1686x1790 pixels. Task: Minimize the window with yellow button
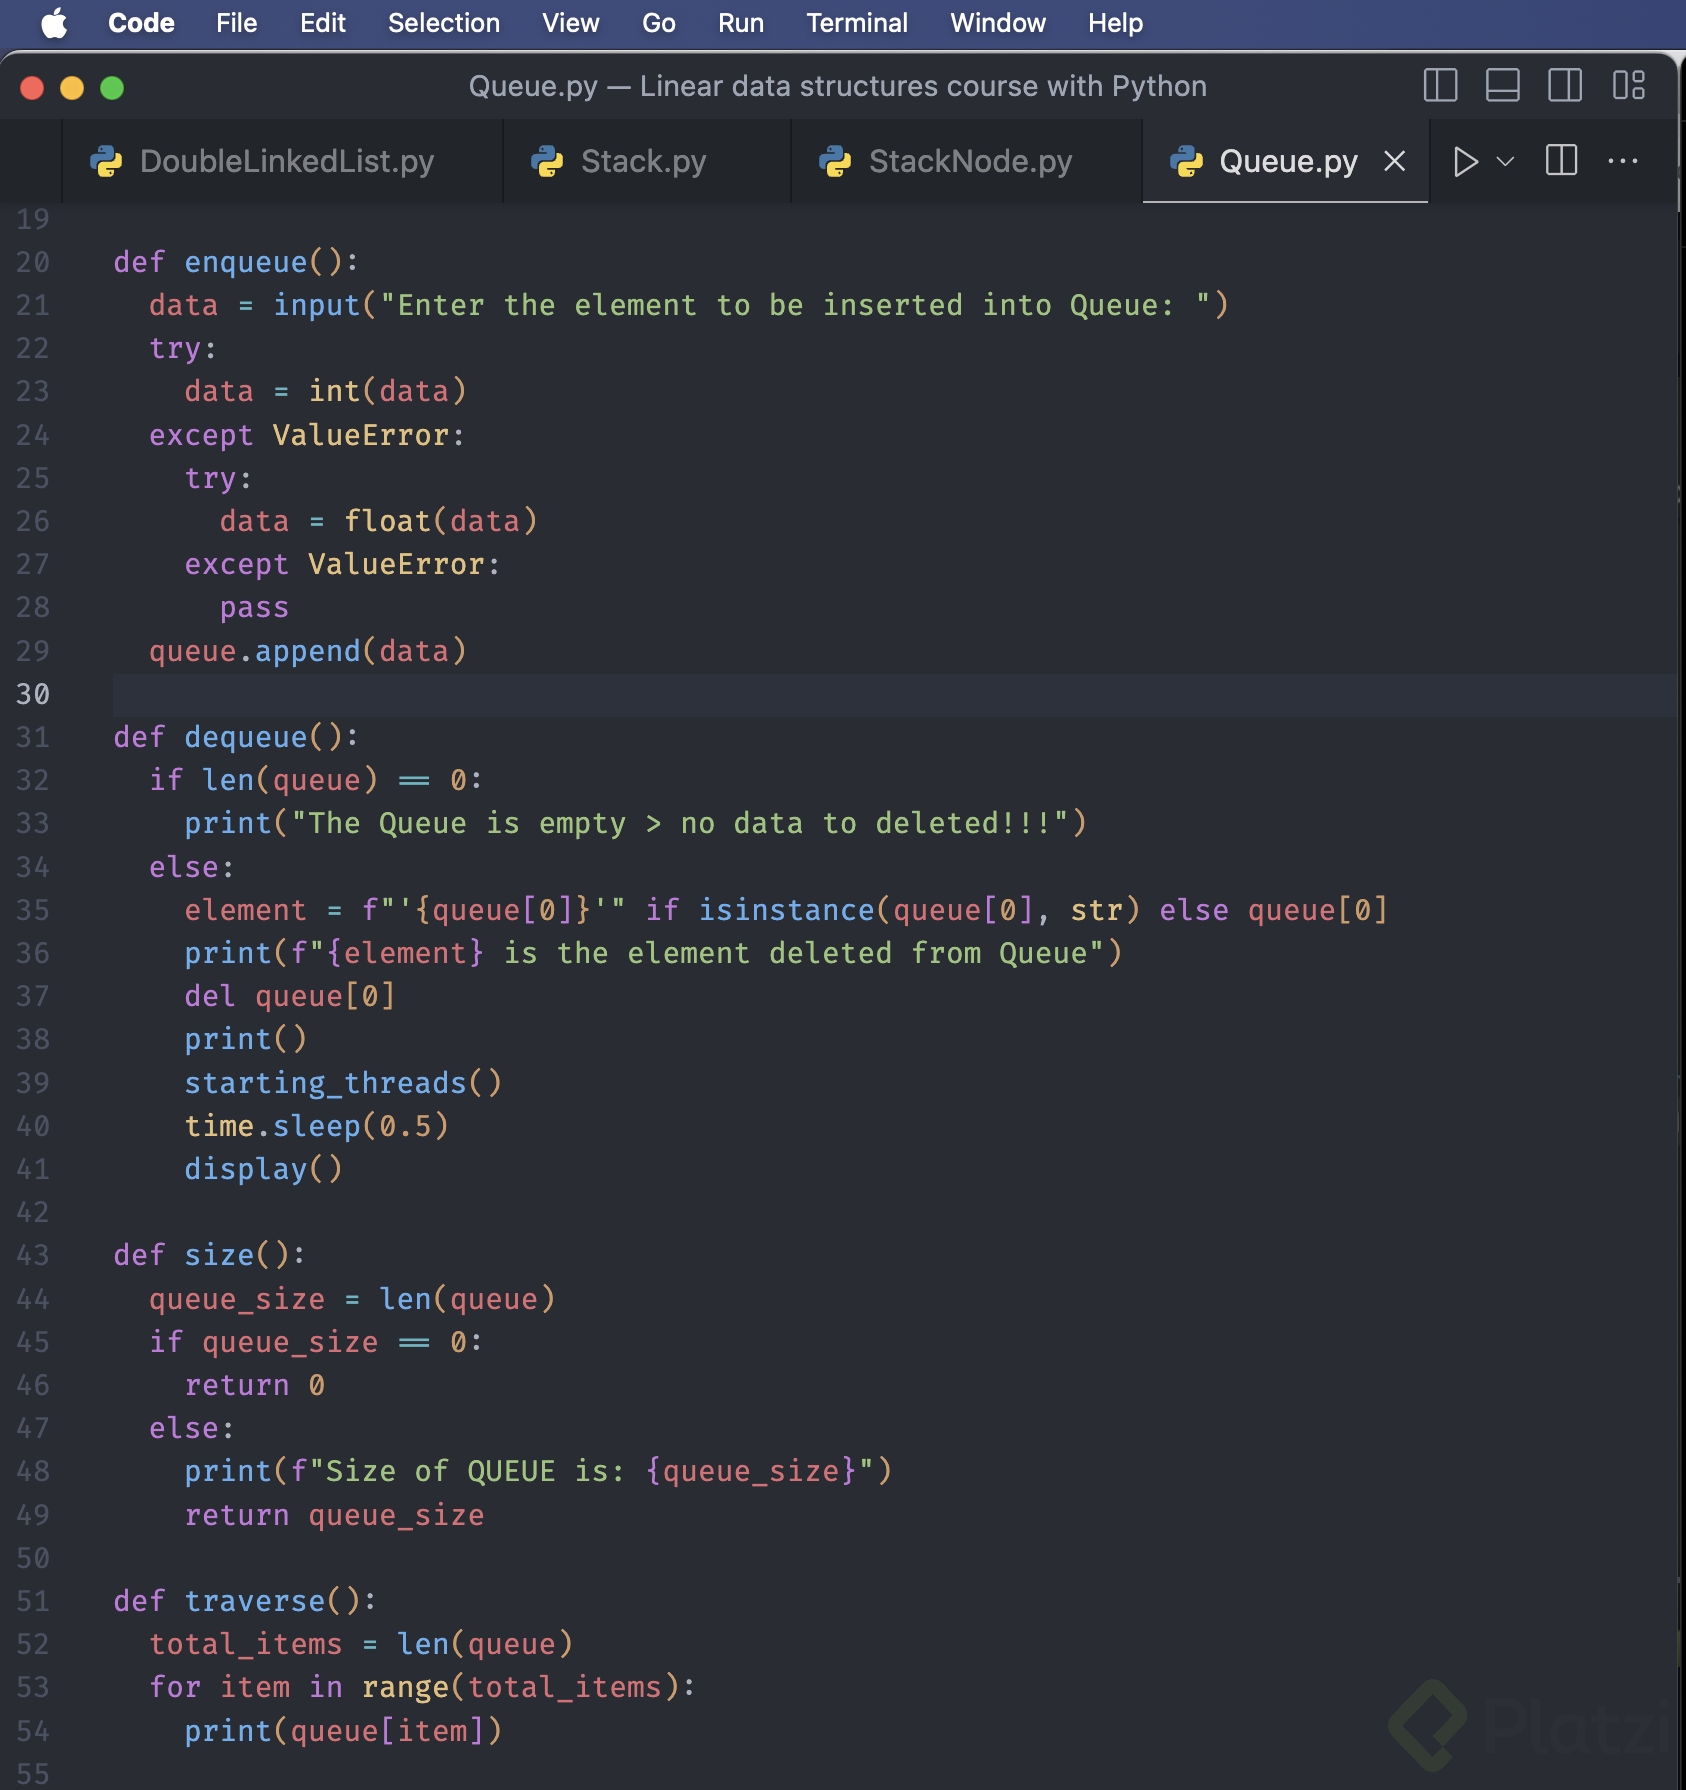click(72, 88)
